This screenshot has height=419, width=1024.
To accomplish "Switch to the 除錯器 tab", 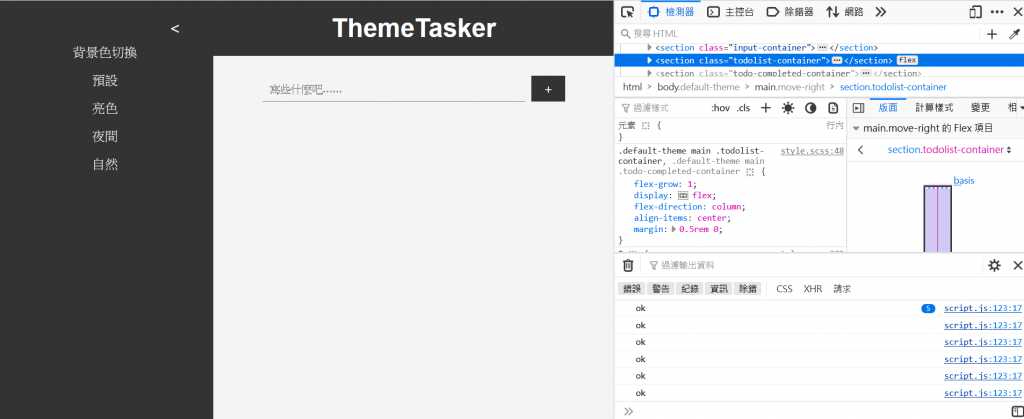I will pos(790,12).
